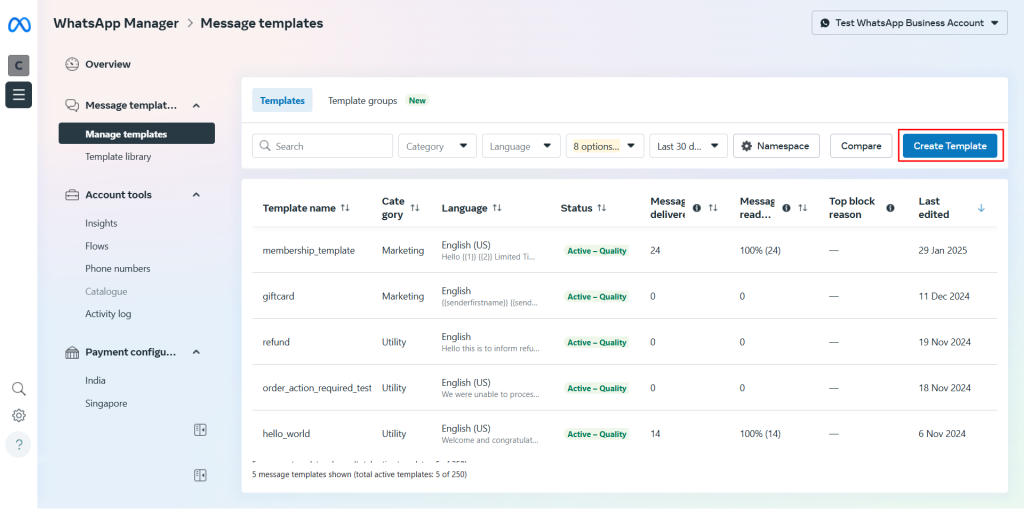Viewport: 1024px width, 509px height.
Task: Click the Meta logo icon
Action: pyautogui.click(x=19, y=24)
